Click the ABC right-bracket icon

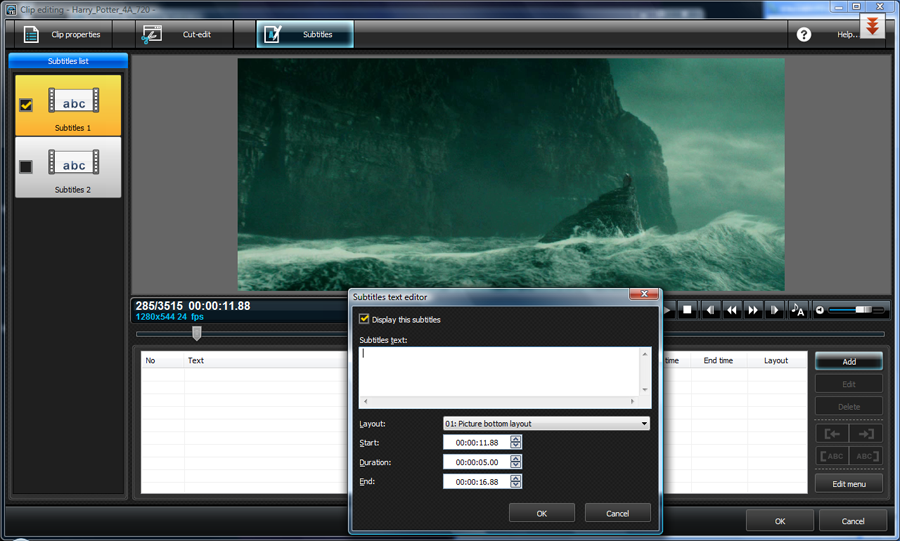[866, 456]
